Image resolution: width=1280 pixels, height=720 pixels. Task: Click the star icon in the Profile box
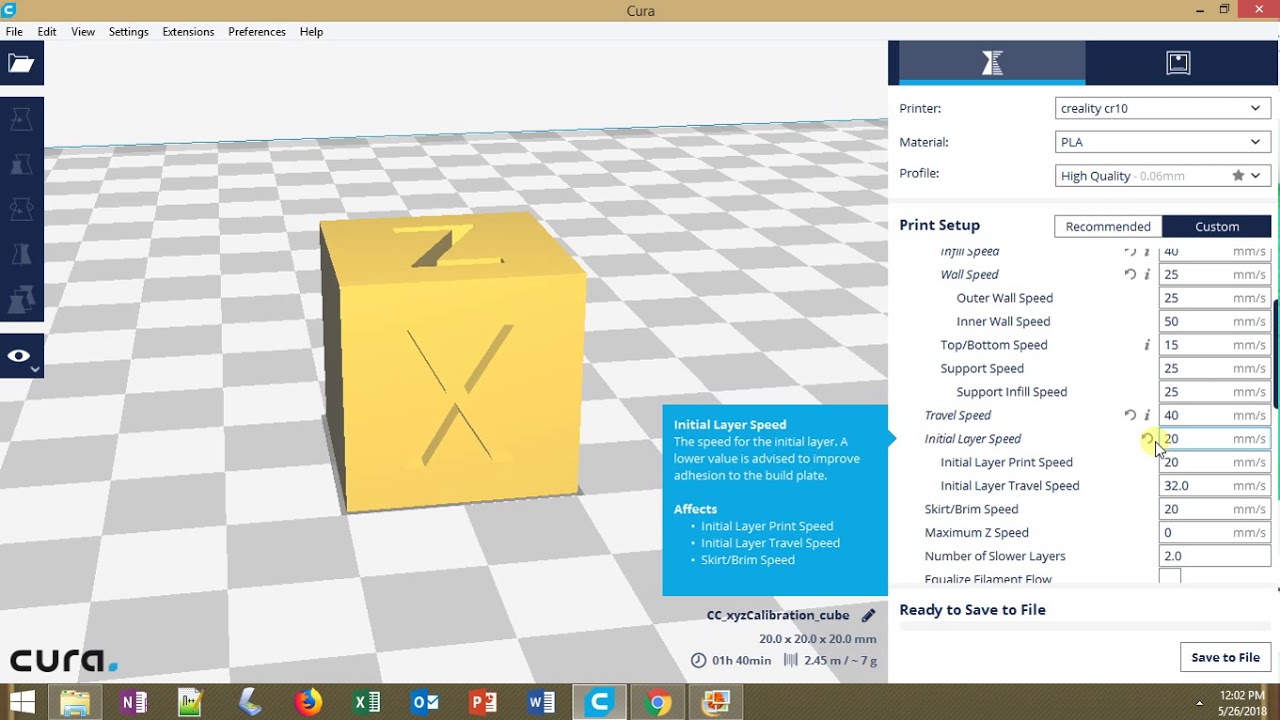click(1238, 176)
